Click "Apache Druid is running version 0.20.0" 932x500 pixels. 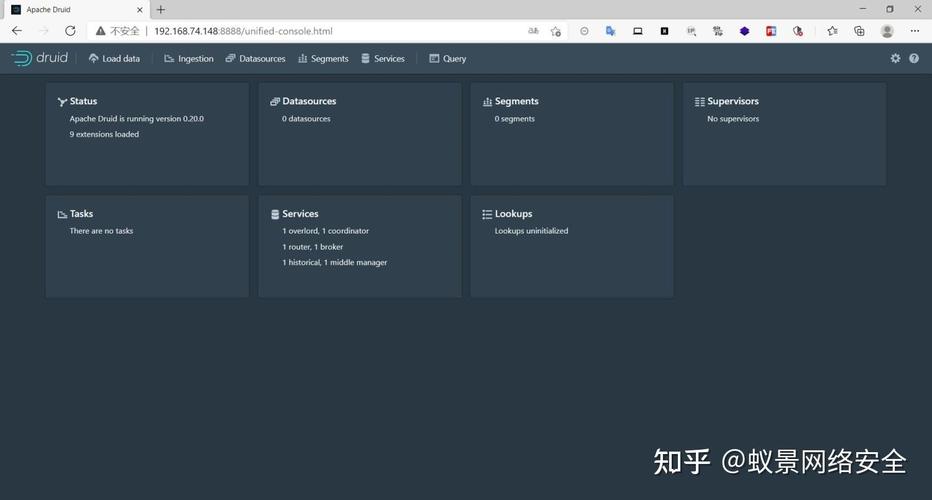[x=137, y=118]
